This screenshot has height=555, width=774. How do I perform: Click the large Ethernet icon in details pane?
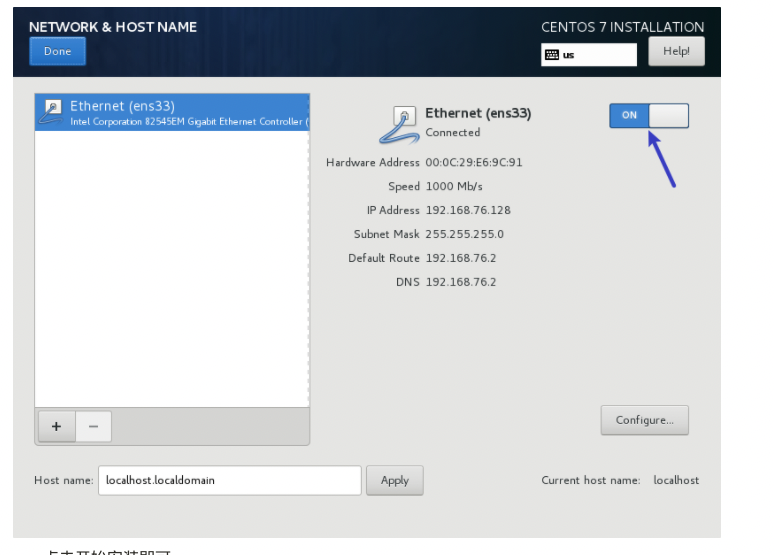399,124
